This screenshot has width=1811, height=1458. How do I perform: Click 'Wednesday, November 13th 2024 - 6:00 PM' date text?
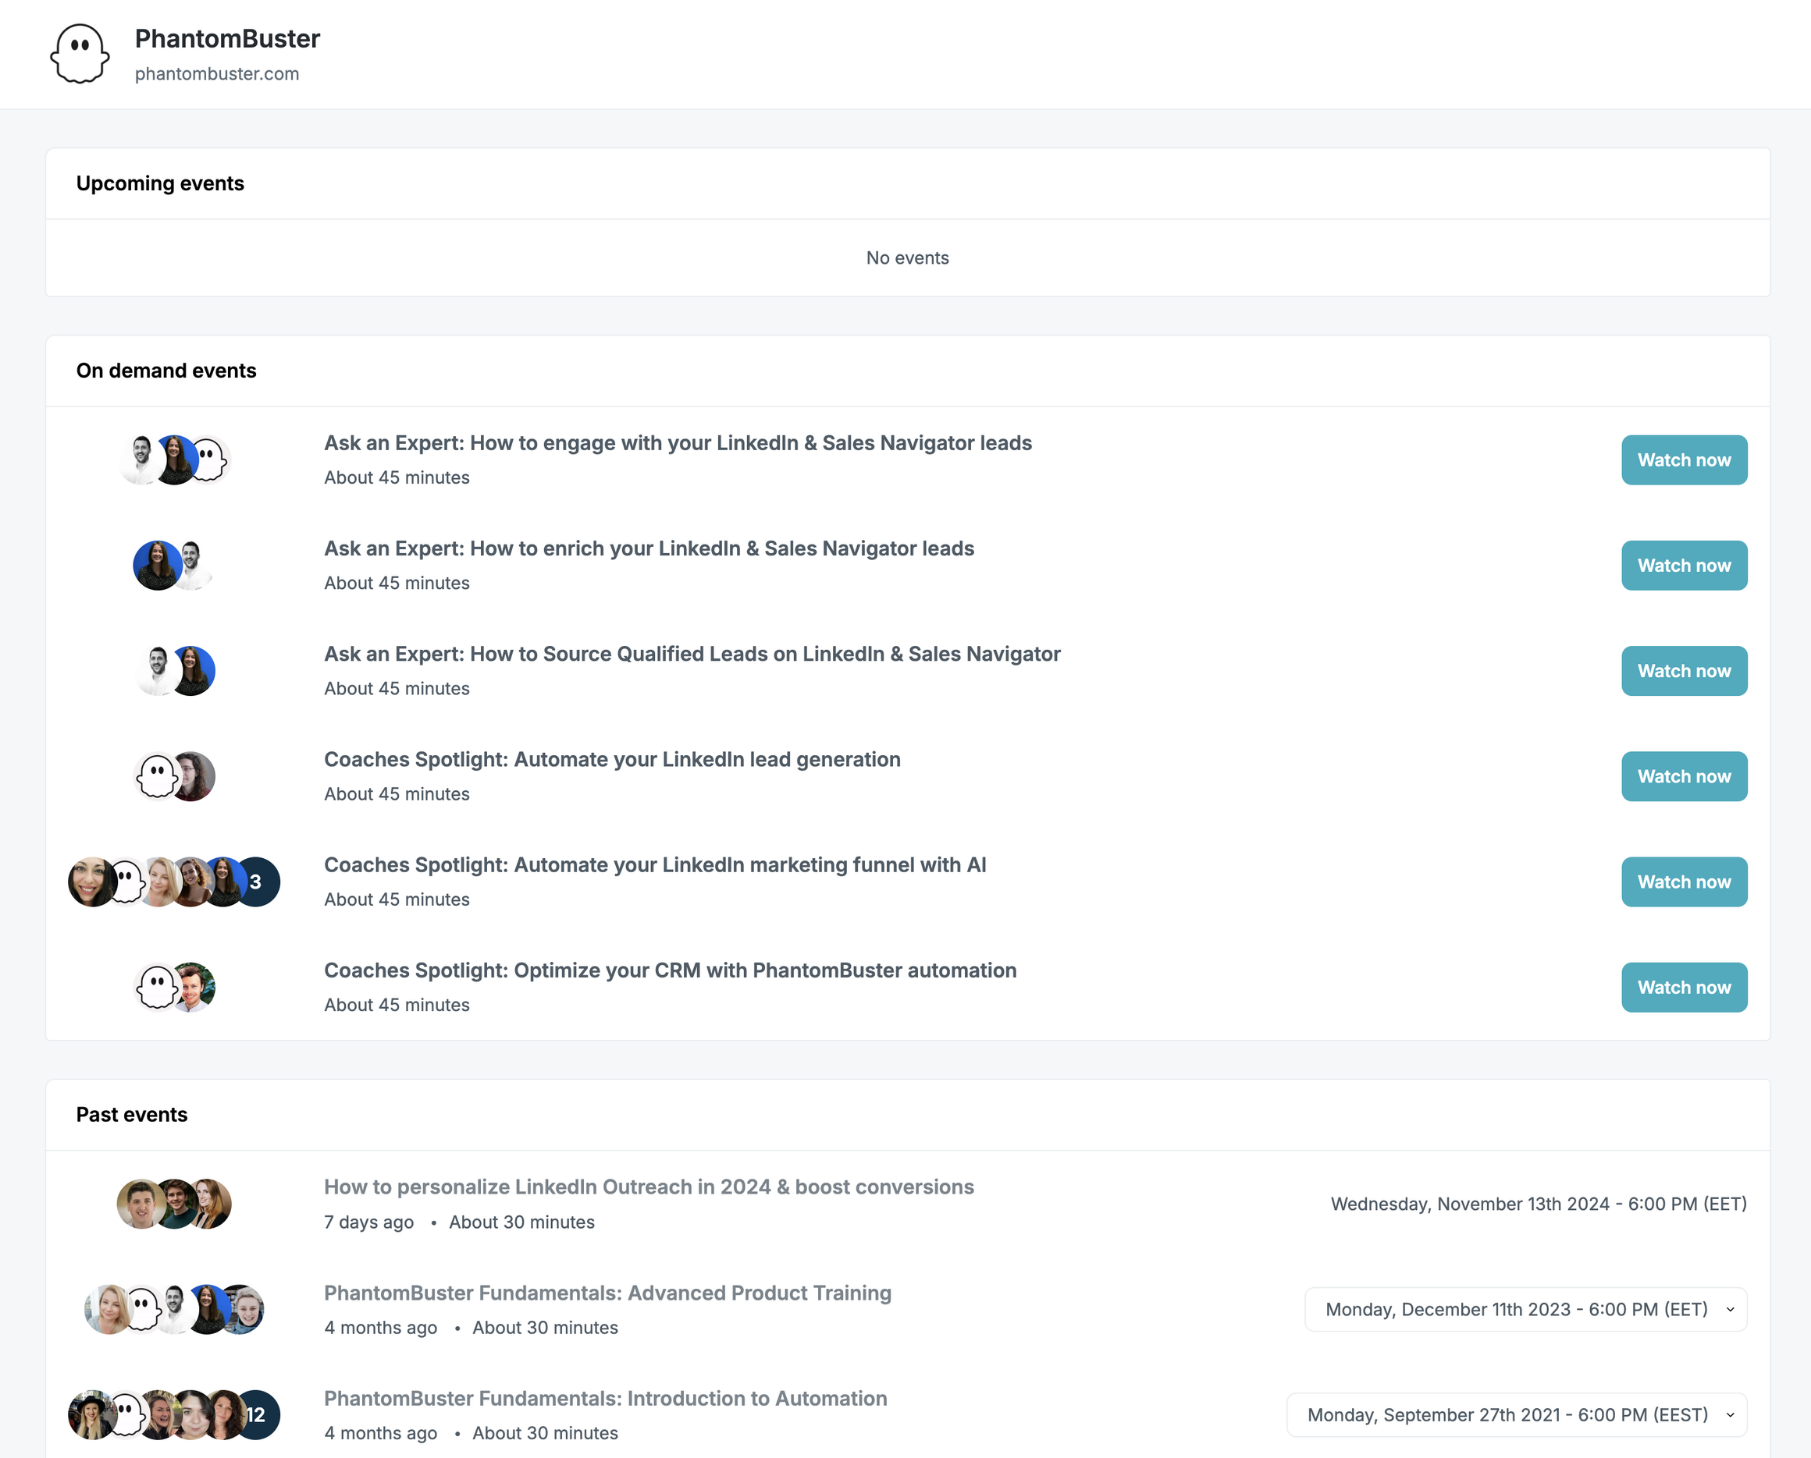coord(1538,1204)
